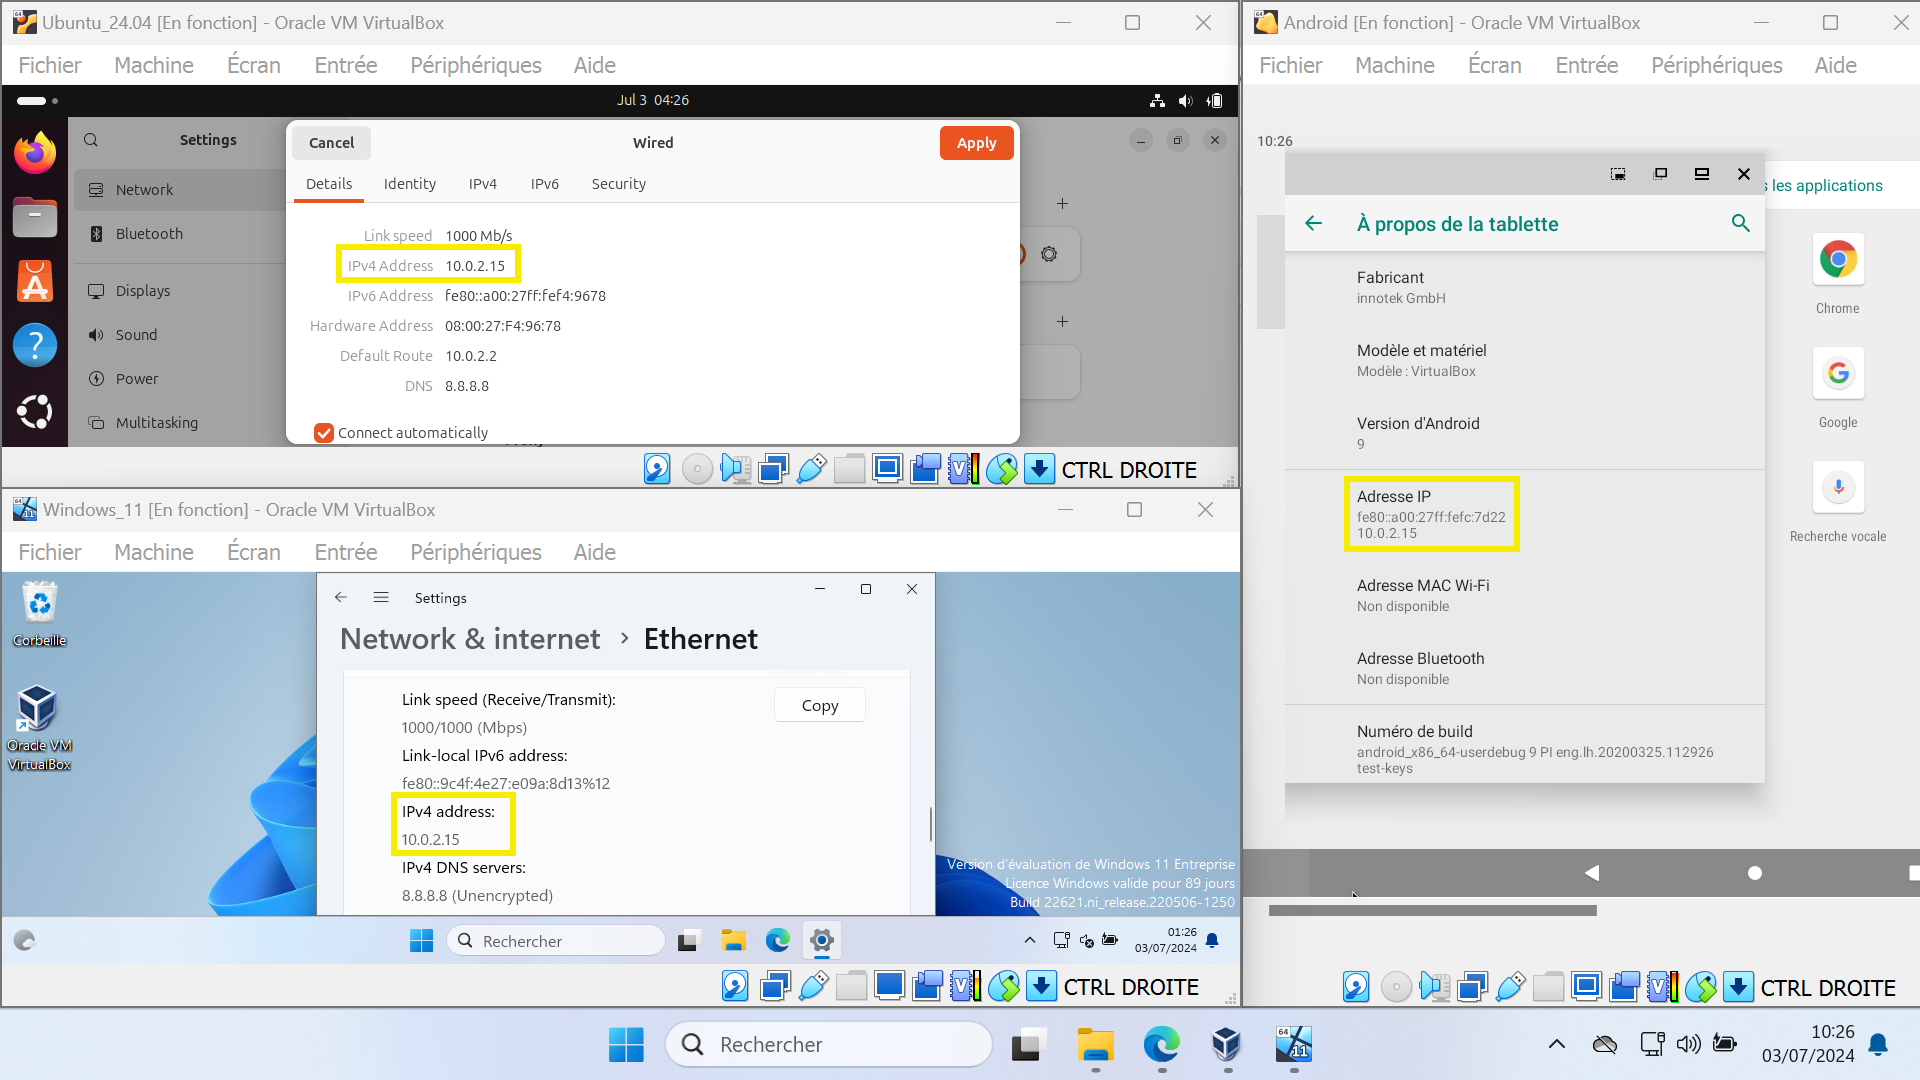Show hidden icons chevron on host taskbar
Screen dimensions: 1920x1080
click(1556, 1044)
